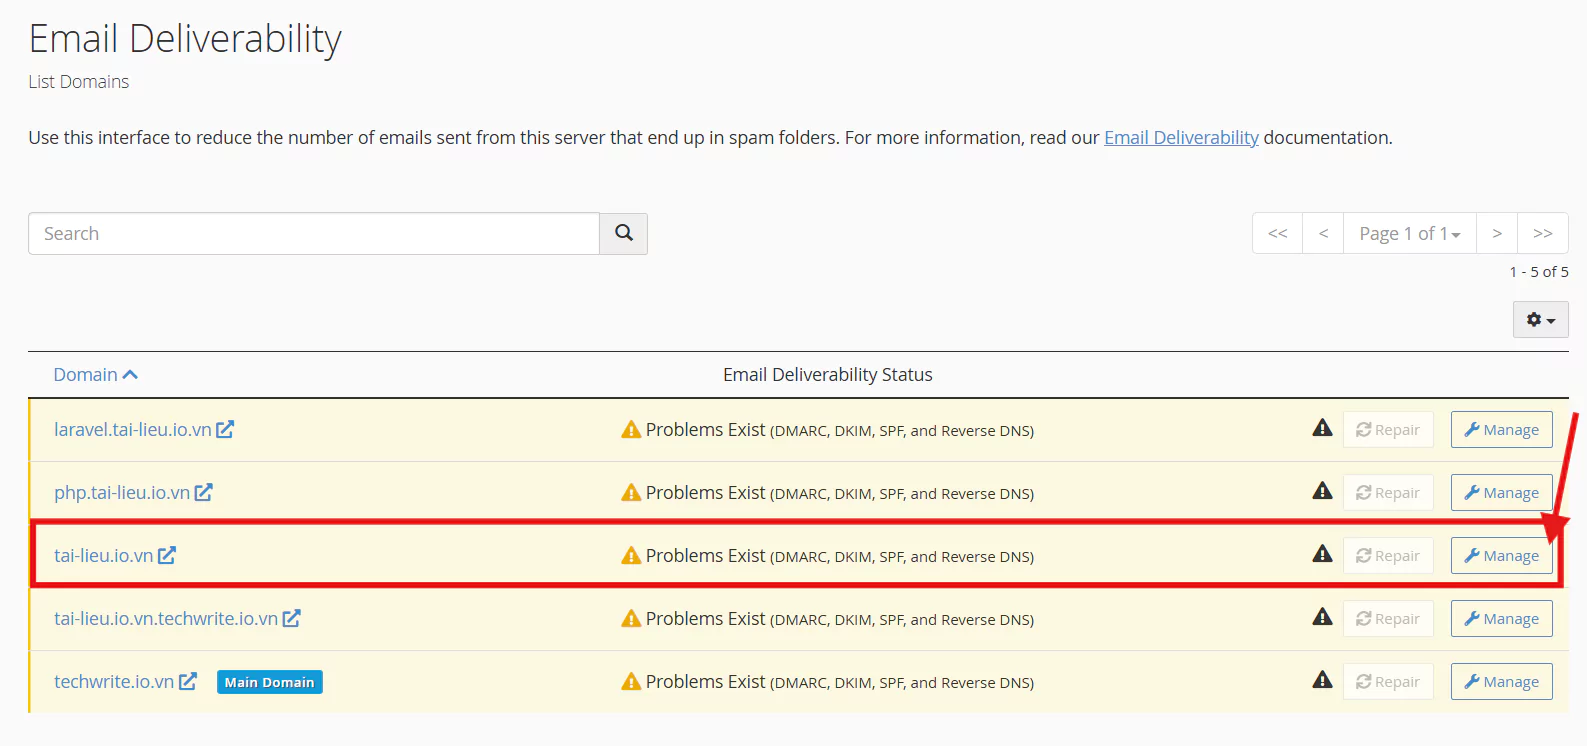
Task: Click the domain Search input field
Action: click(x=314, y=233)
